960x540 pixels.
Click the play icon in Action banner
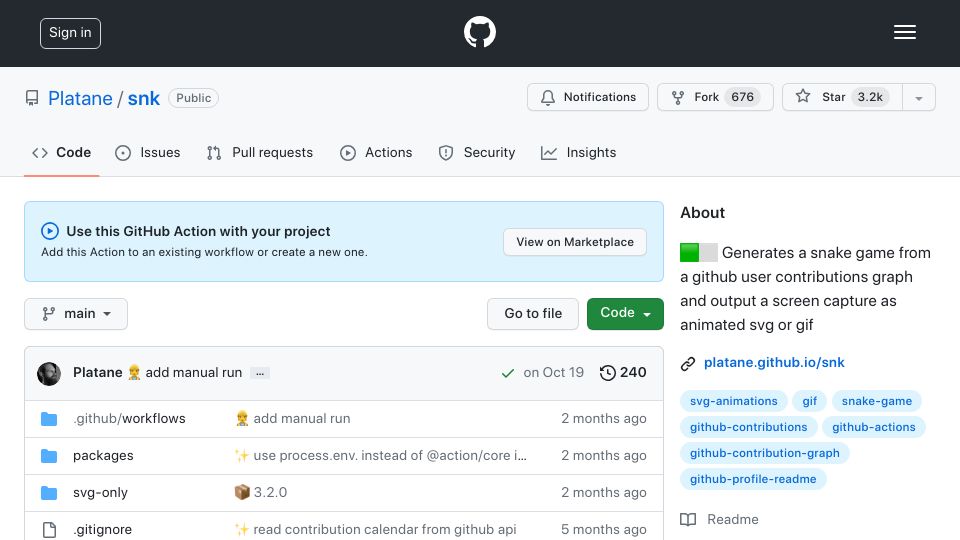[x=50, y=231]
